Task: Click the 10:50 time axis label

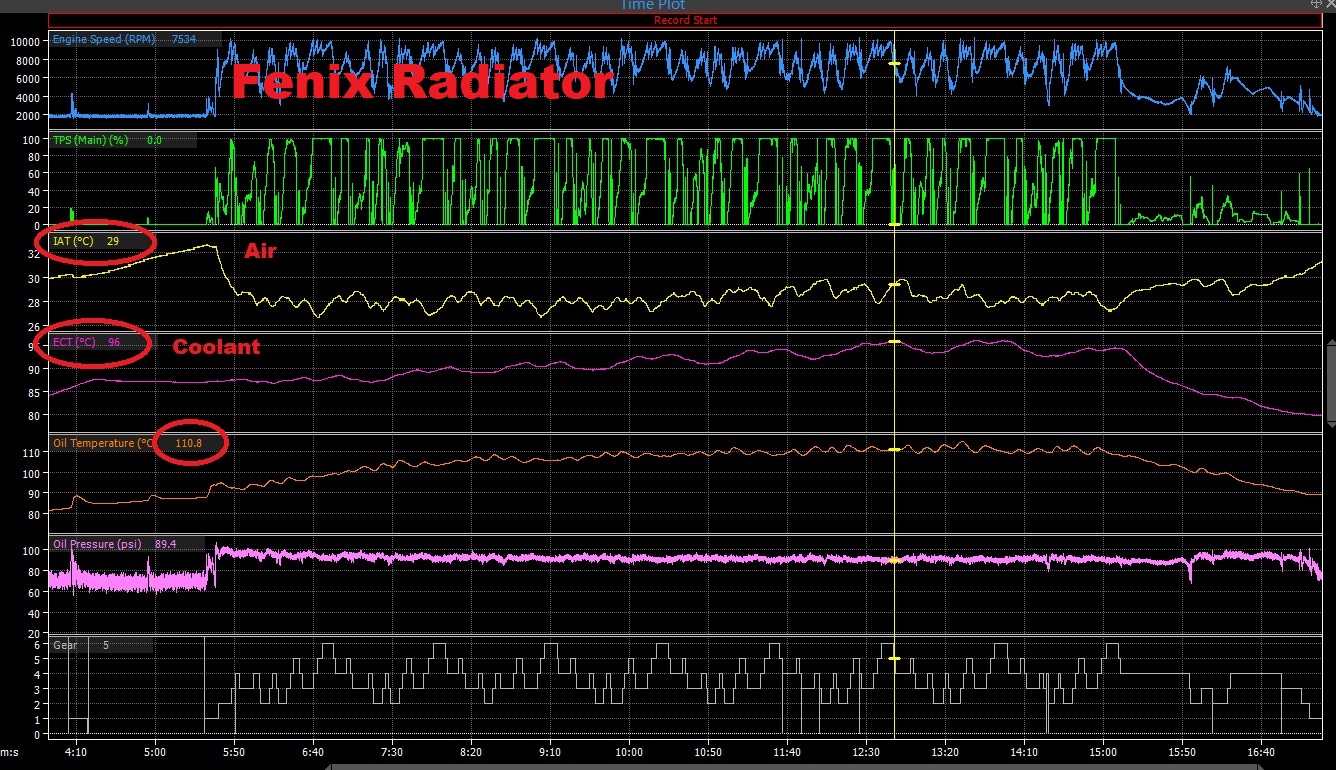Action: pyautogui.click(x=708, y=751)
